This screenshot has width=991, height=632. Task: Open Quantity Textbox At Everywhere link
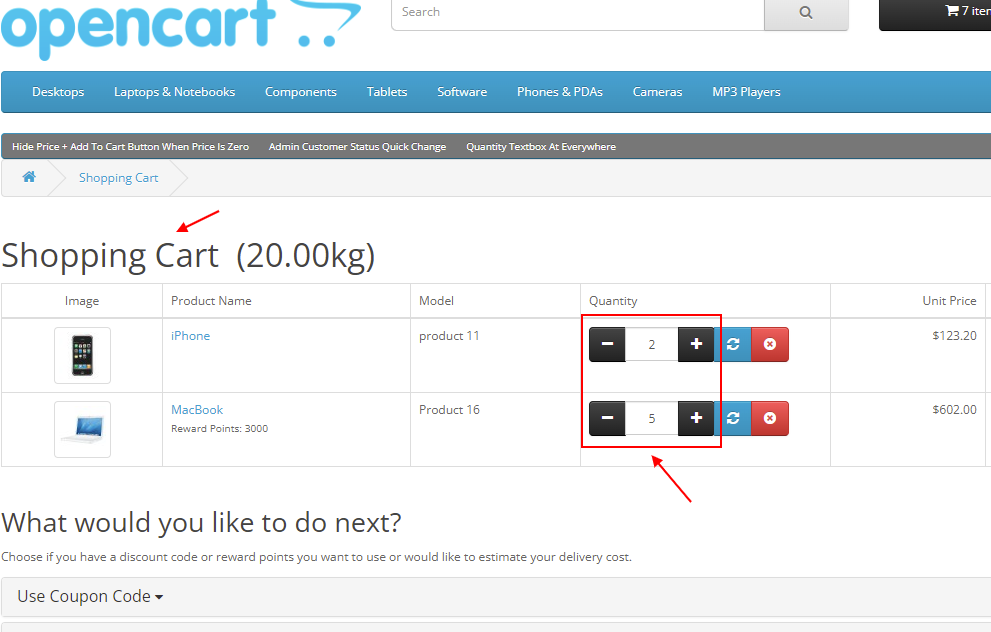point(541,147)
